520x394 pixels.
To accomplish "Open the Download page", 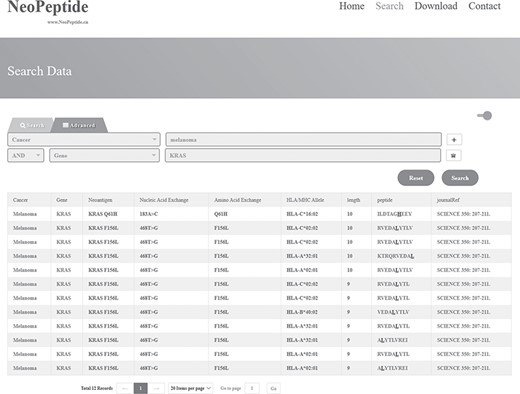I will (436, 6).
